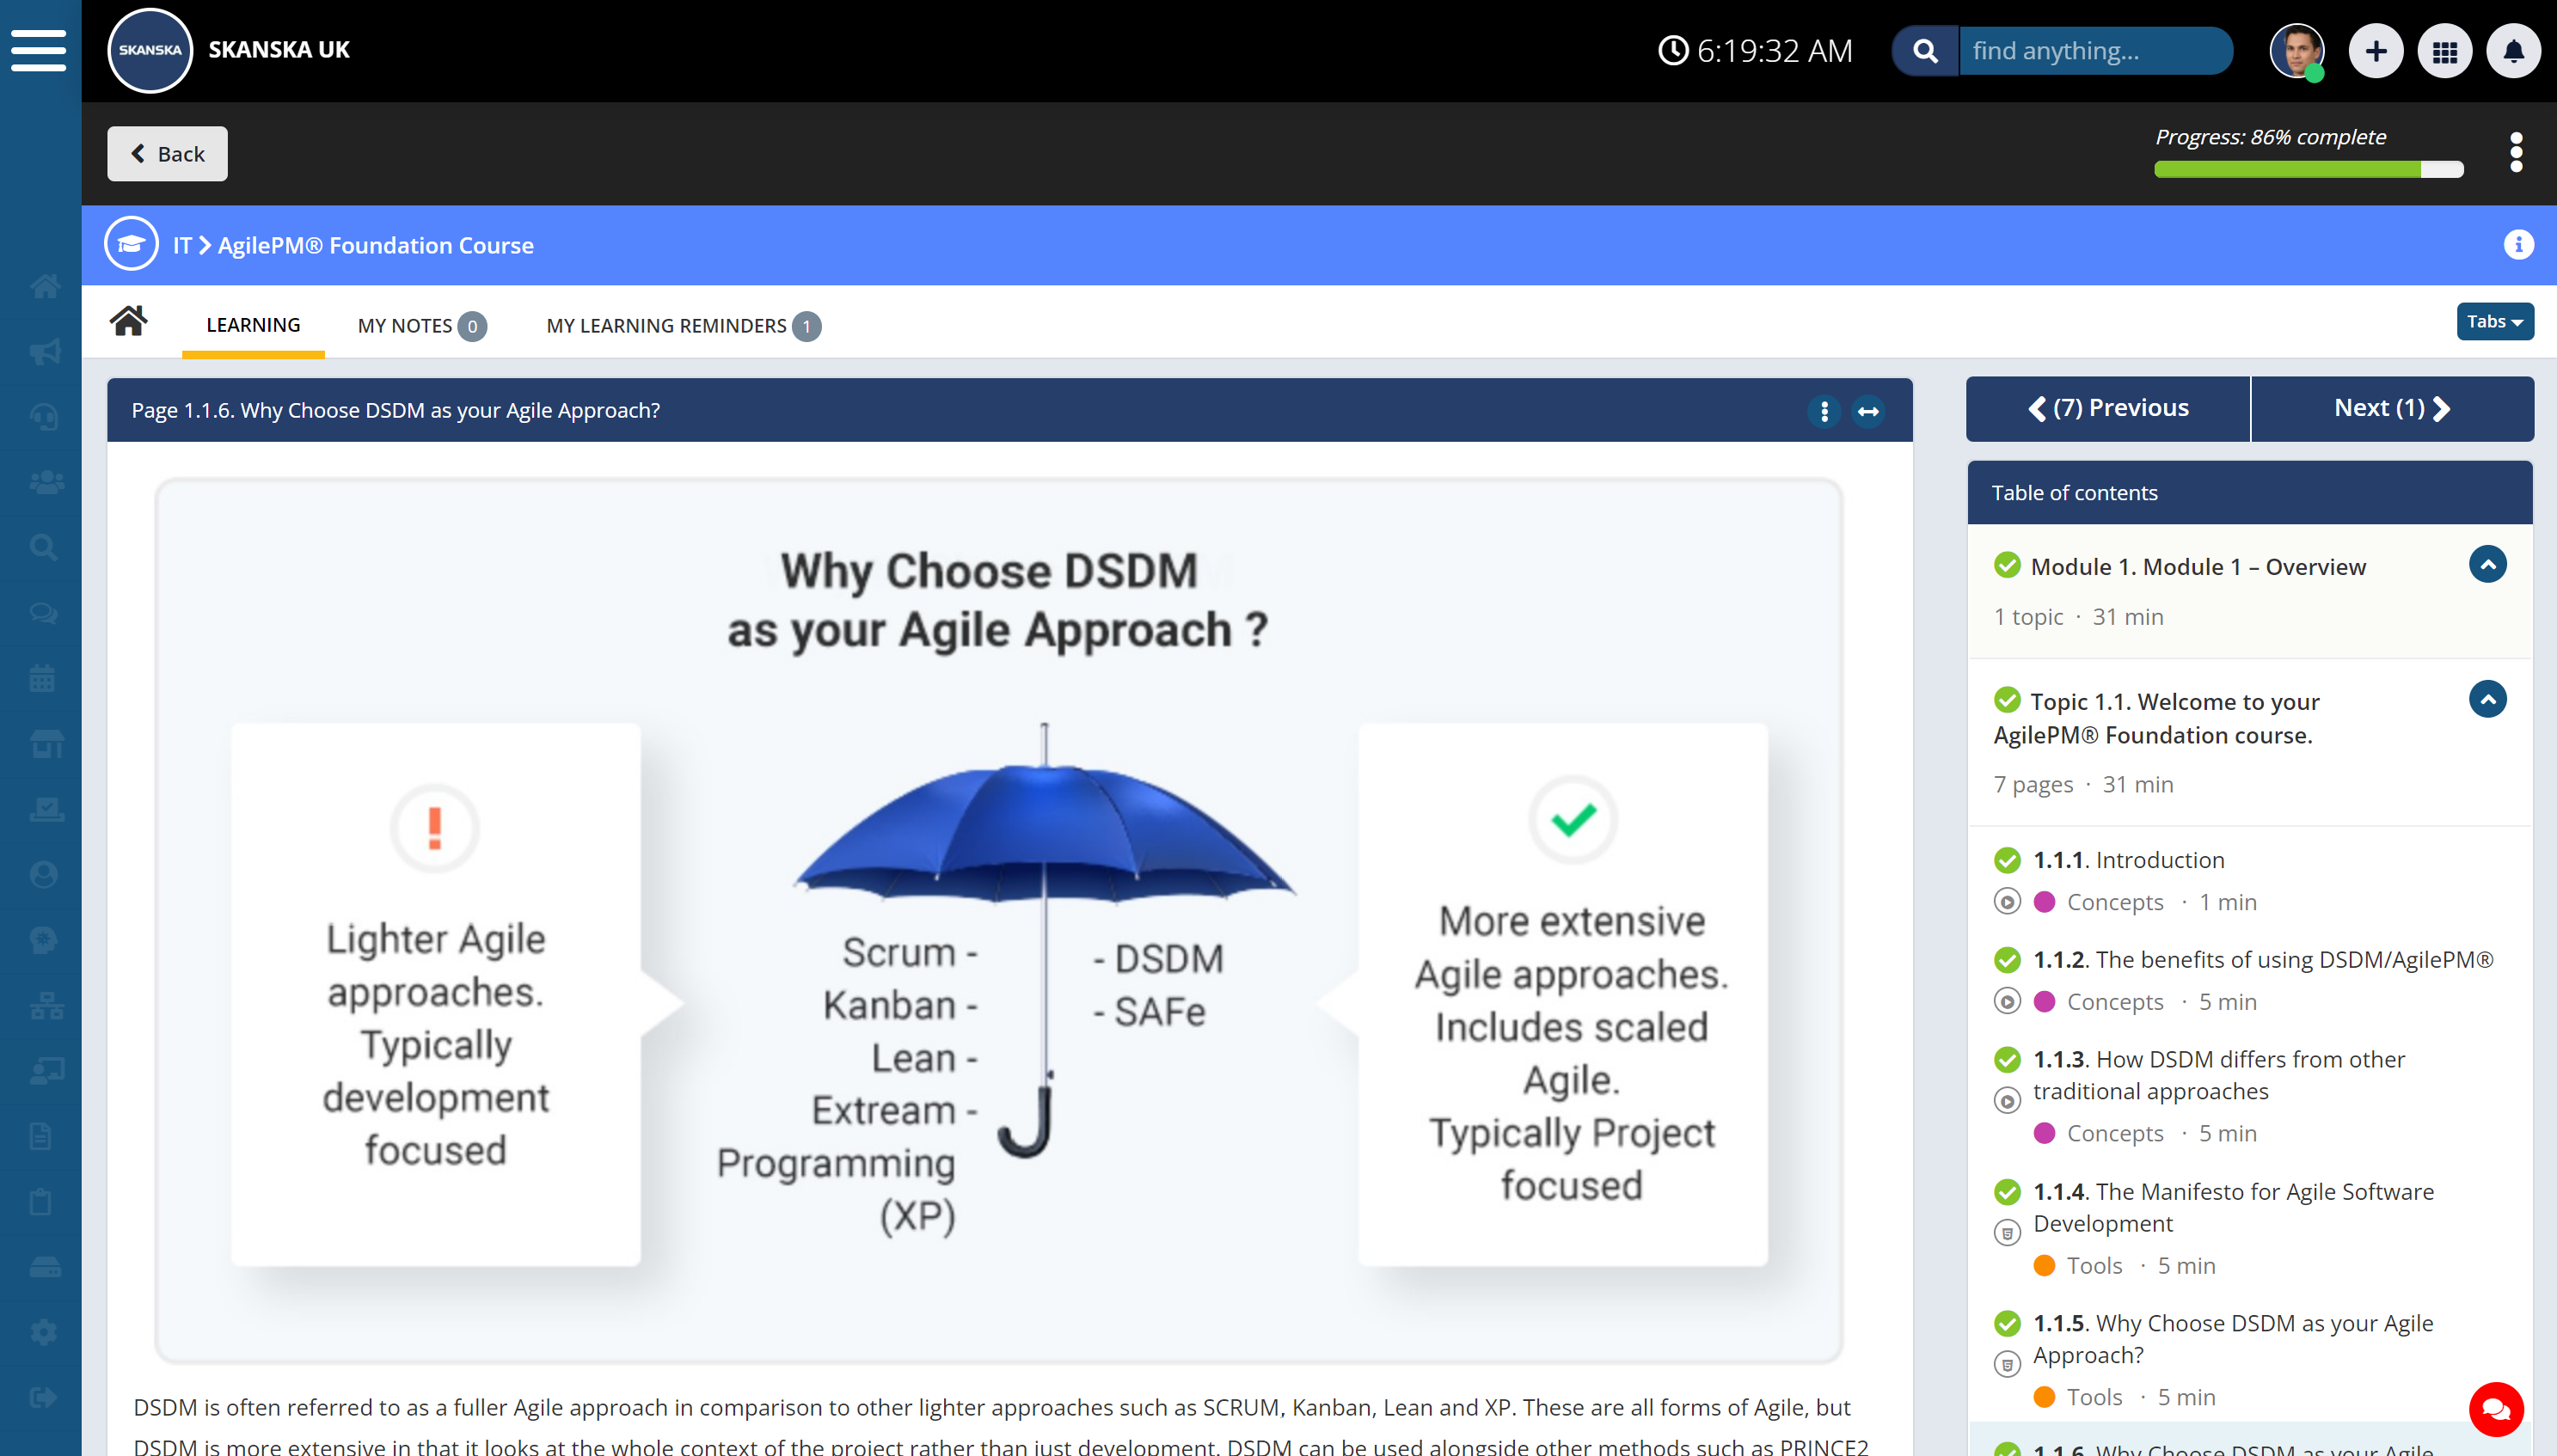Open the red chat bubble icon
Viewport: 2557px width, 1456px height.
pyautogui.click(x=2496, y=1409)
